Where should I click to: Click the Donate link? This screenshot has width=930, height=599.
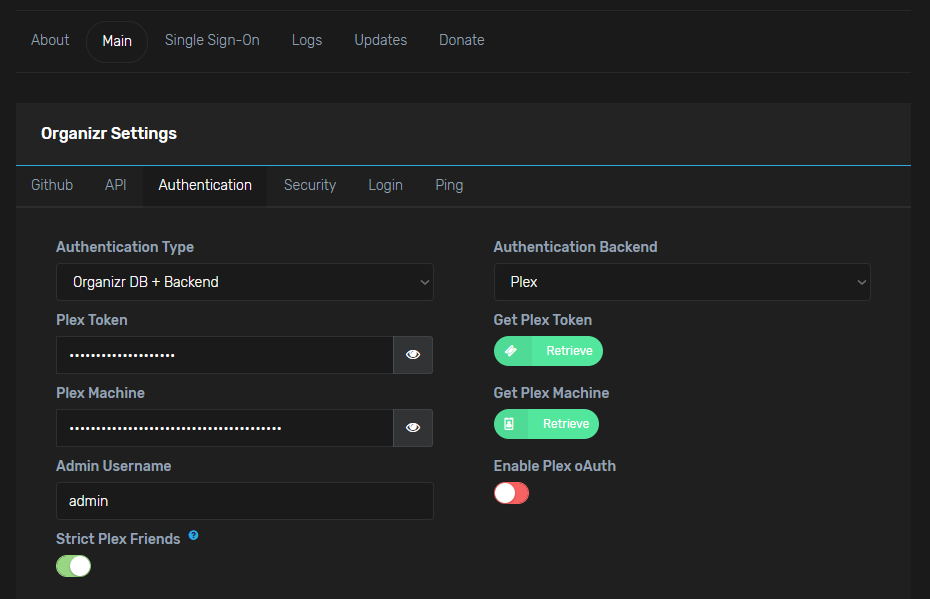(462, 40)
